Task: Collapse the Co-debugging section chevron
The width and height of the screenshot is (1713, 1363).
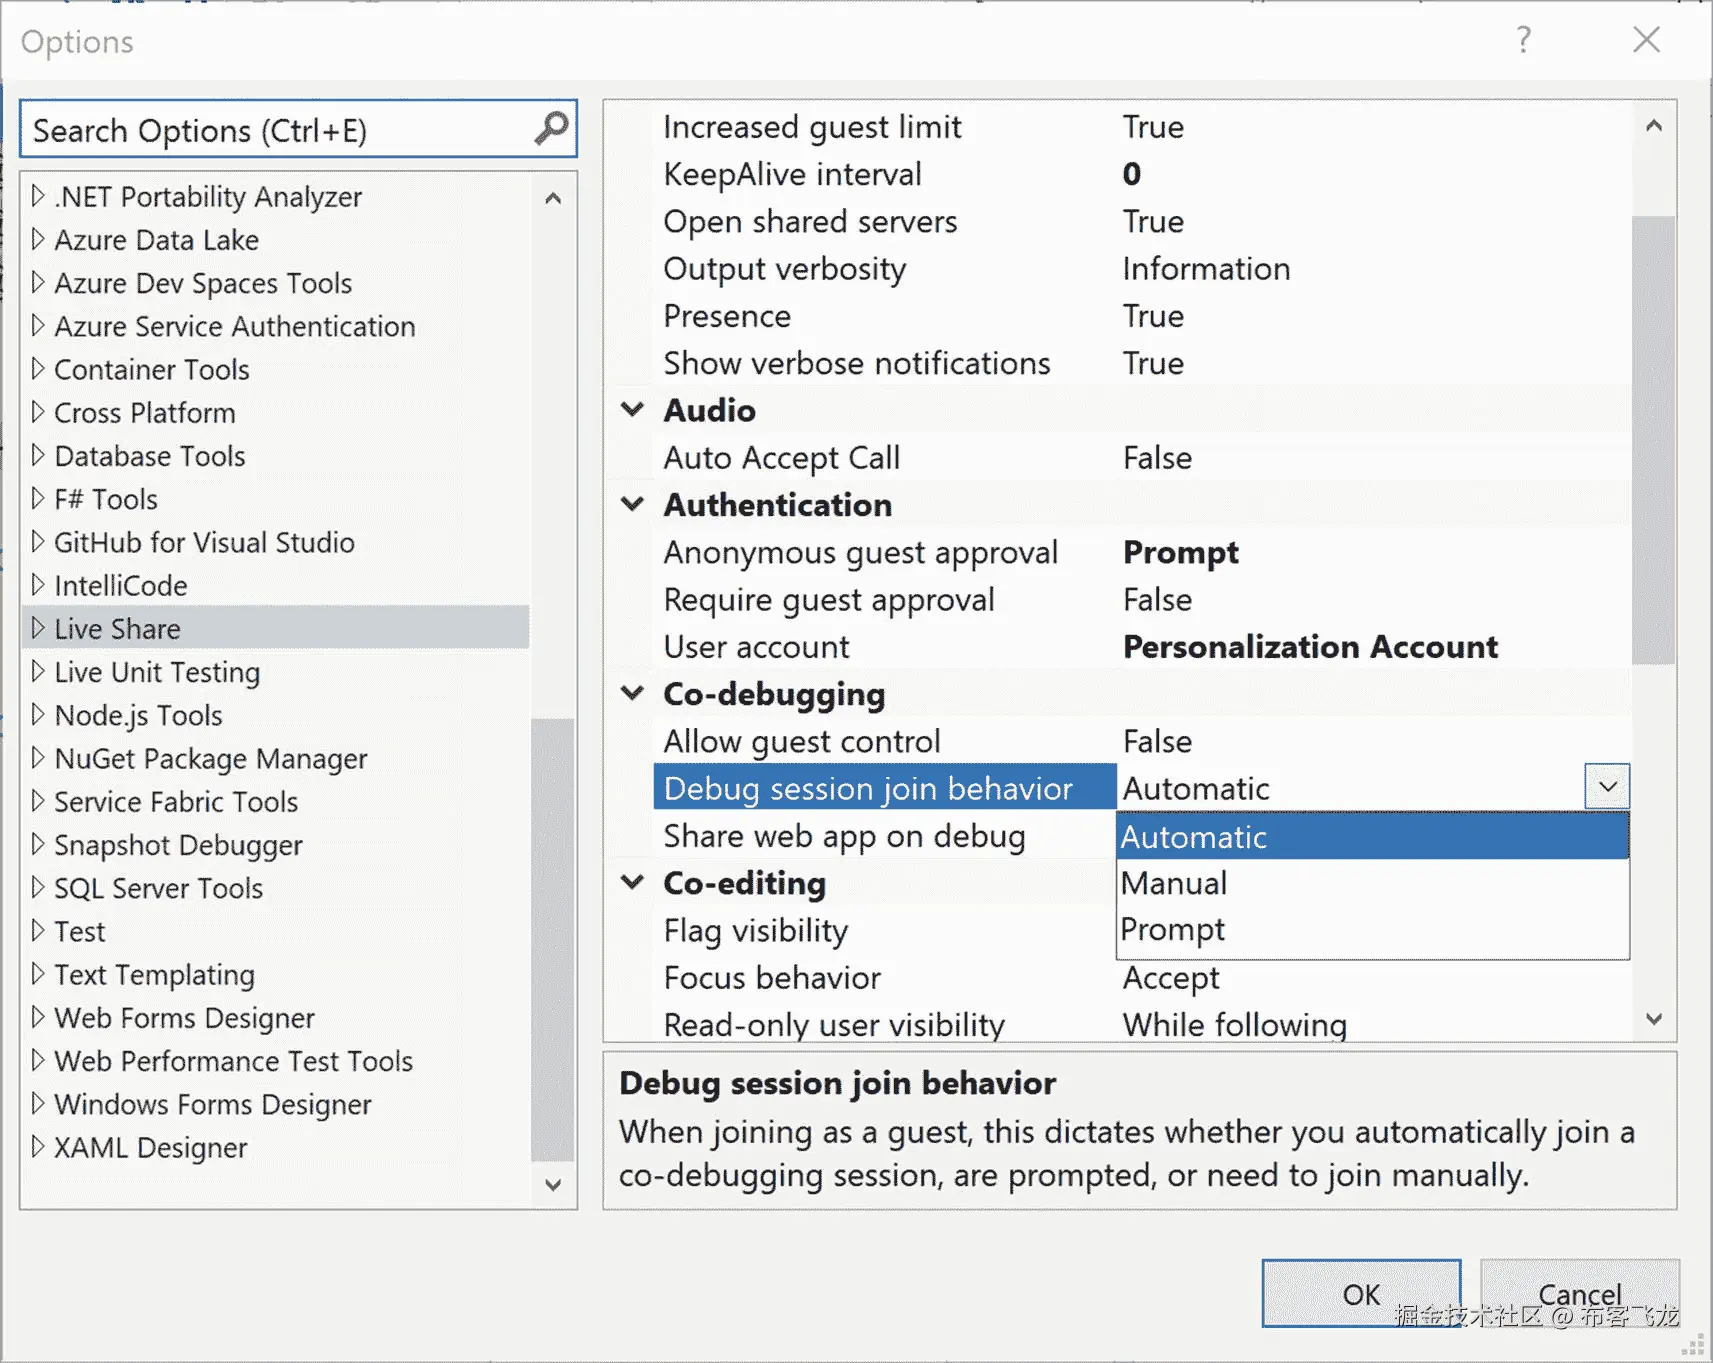Action: pyautogui.click(x=633, y=693)
